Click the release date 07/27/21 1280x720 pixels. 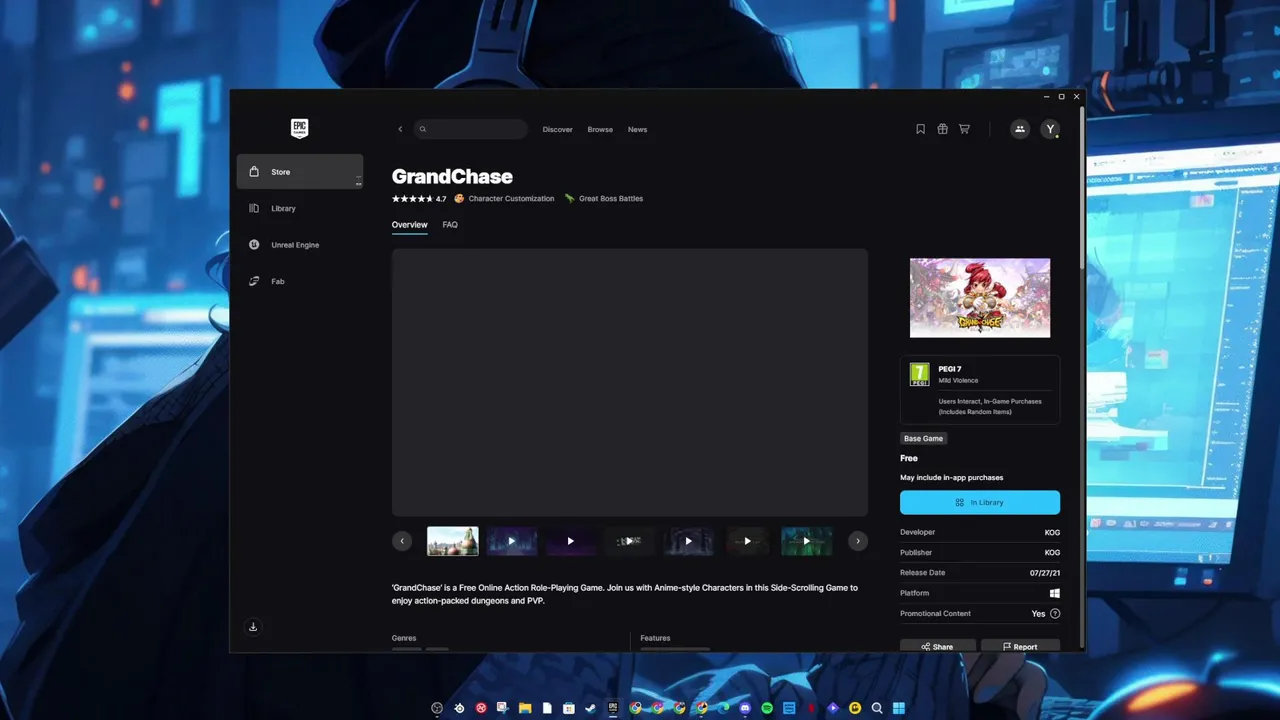(1045, 573)
